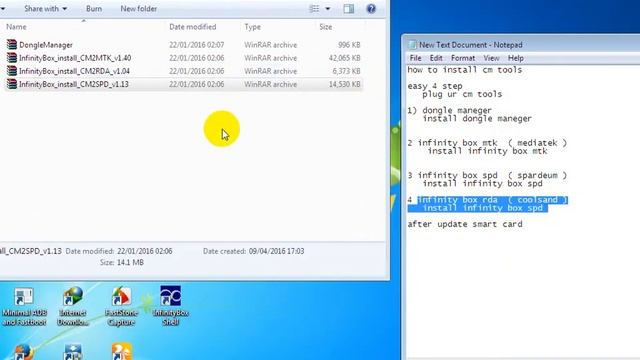Screen dimensions: 640x360
Task: Launch the InfinityBox Shell desktop shortcut
Action: tap(170, 305)
